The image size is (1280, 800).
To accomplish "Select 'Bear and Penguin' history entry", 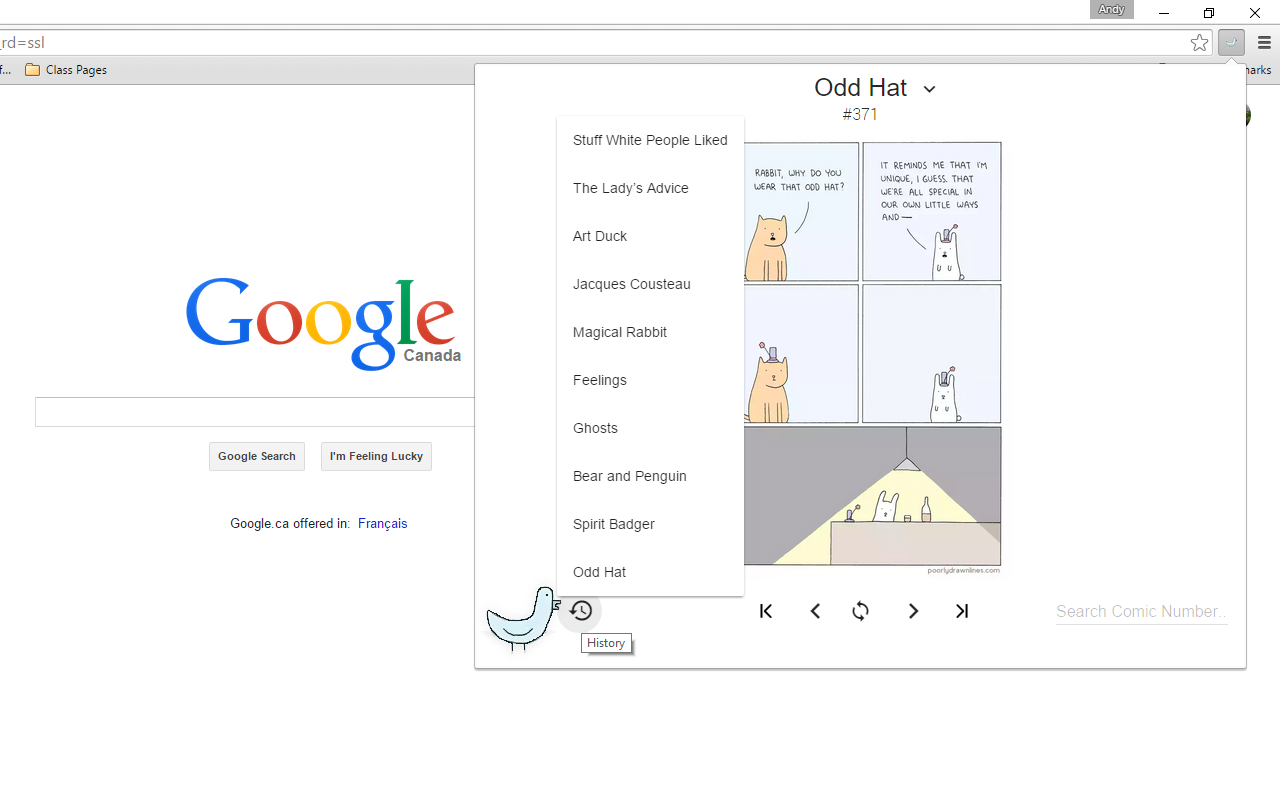I will point(650,476).
